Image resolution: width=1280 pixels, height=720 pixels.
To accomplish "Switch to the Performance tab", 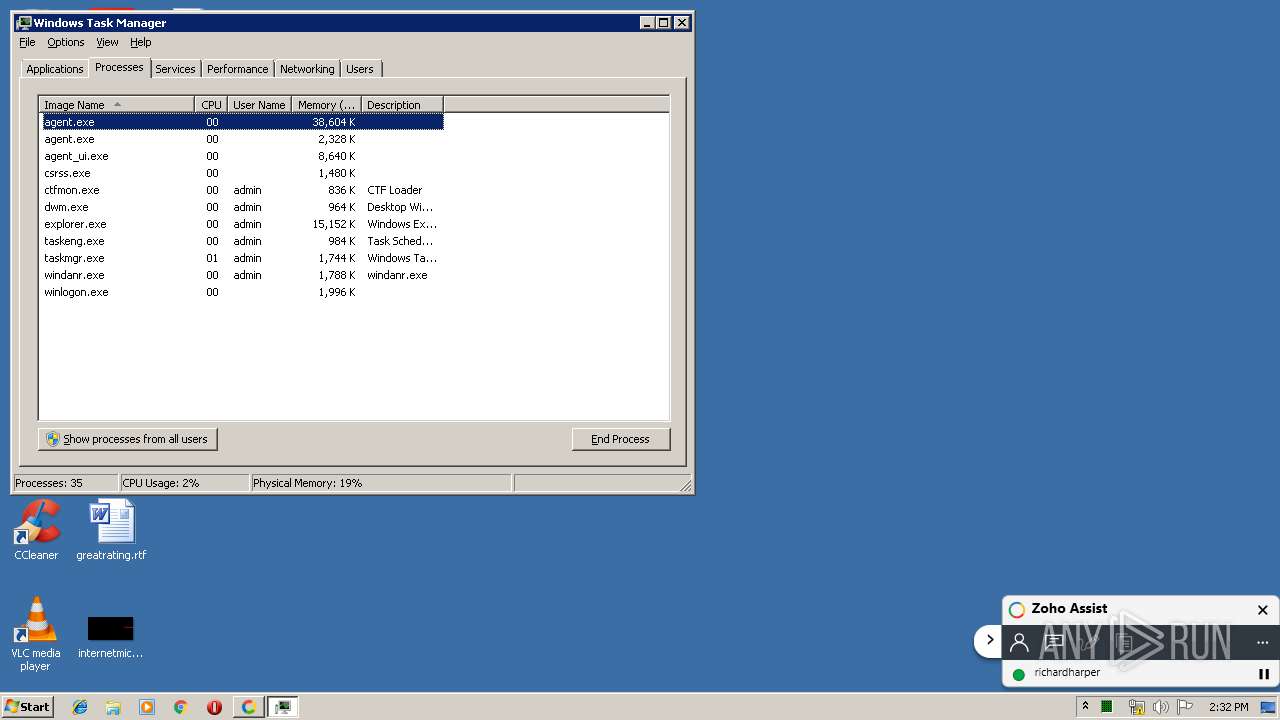I will pos(238,69).
